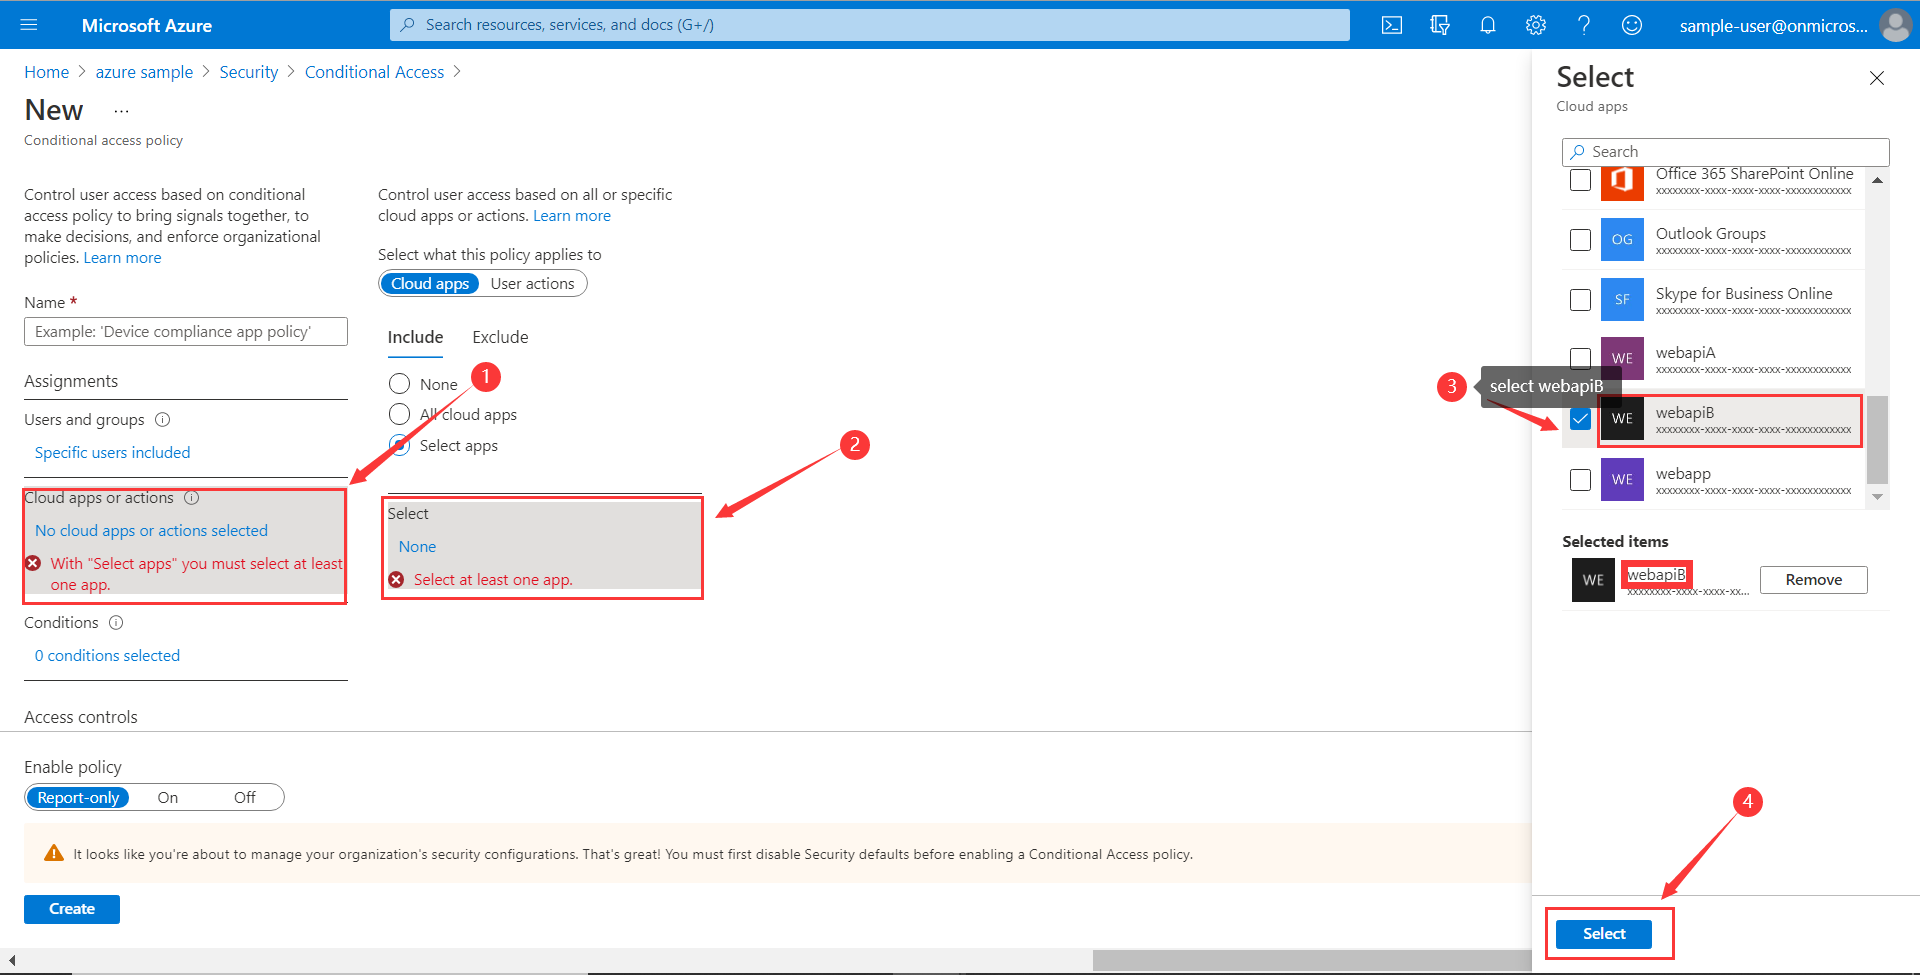Confirm with the Select button

(1604, 934)
